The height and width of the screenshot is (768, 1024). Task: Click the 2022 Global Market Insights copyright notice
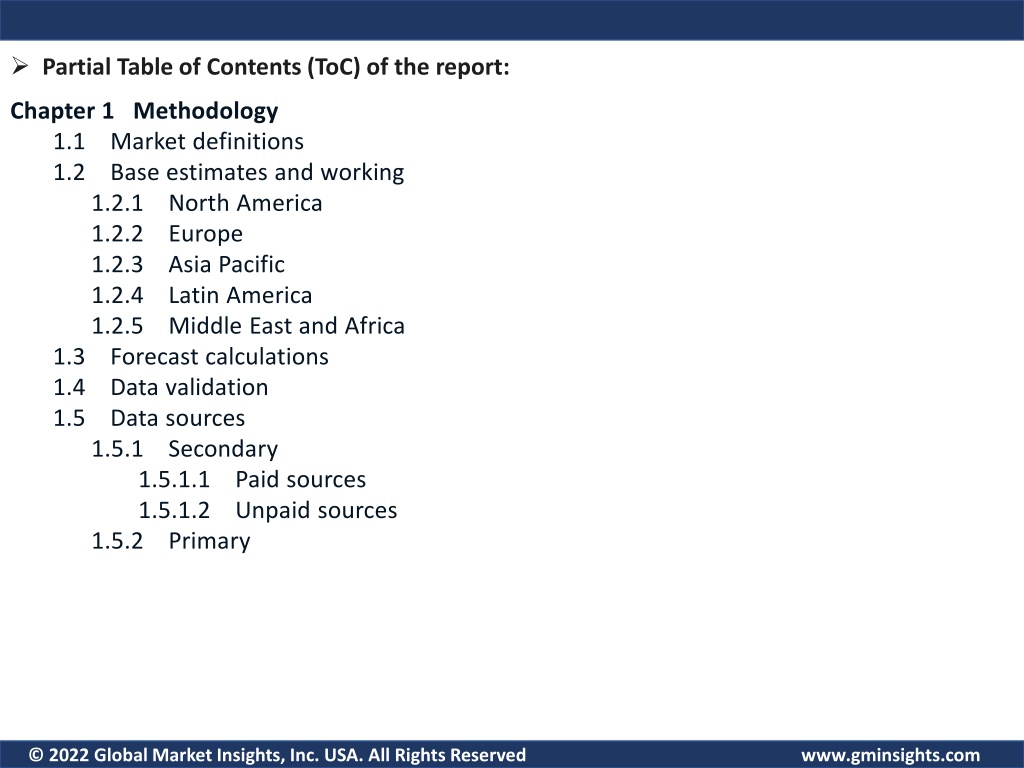(x=278, y=755)
